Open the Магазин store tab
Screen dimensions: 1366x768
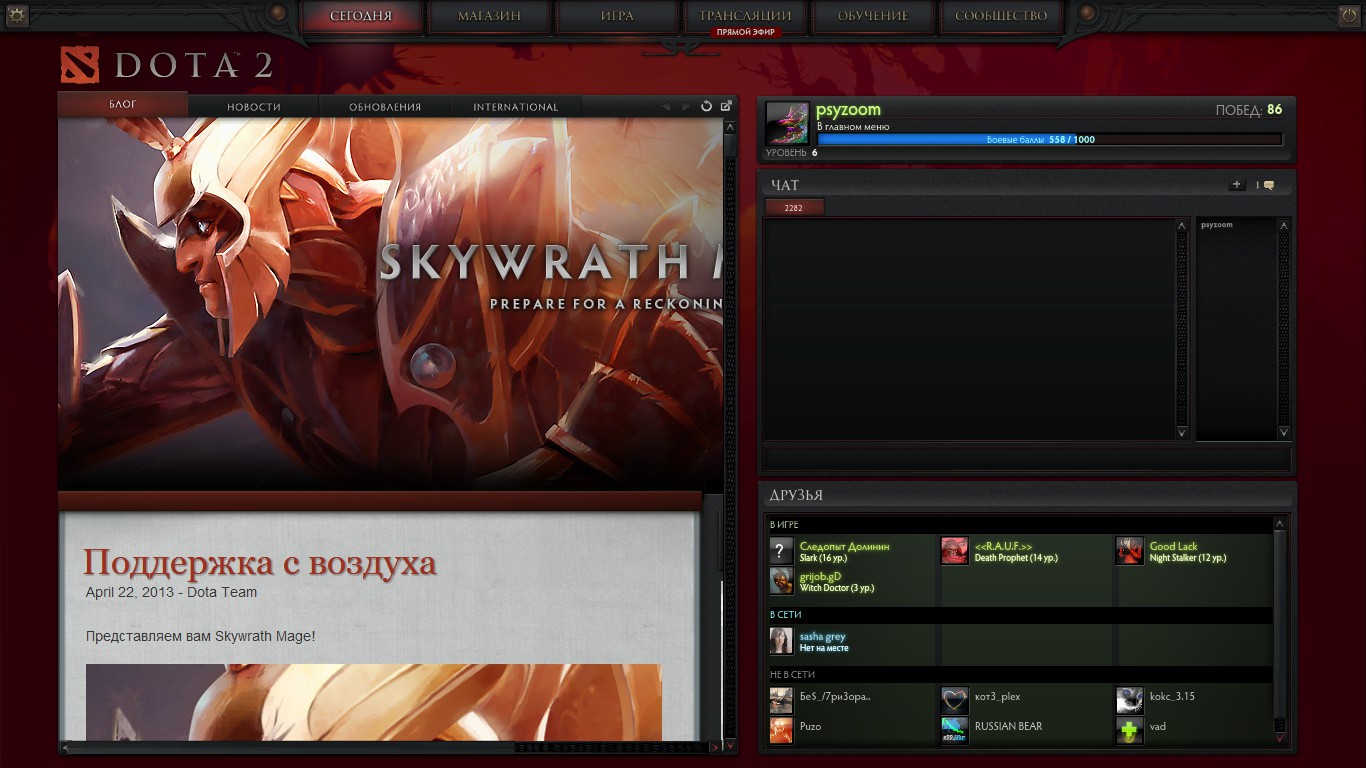(x=490, y=16)
